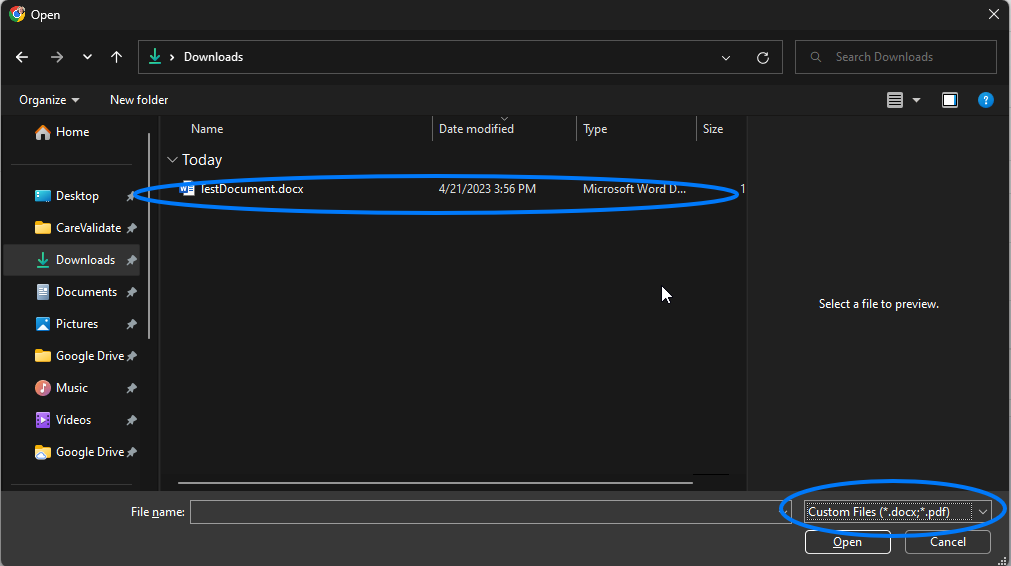
Task: Go back with the left arrow
Action: (22, 57)
